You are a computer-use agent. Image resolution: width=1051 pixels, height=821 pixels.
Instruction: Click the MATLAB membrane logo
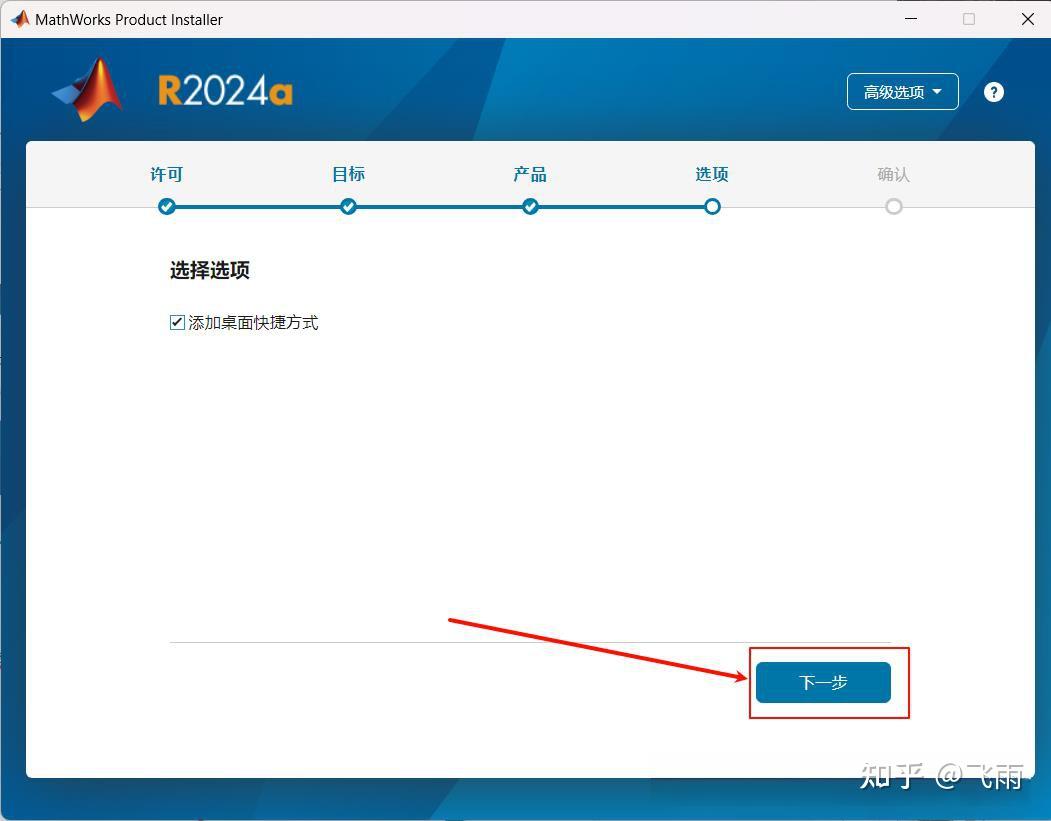pyautogui.click(x=87, y=88)
